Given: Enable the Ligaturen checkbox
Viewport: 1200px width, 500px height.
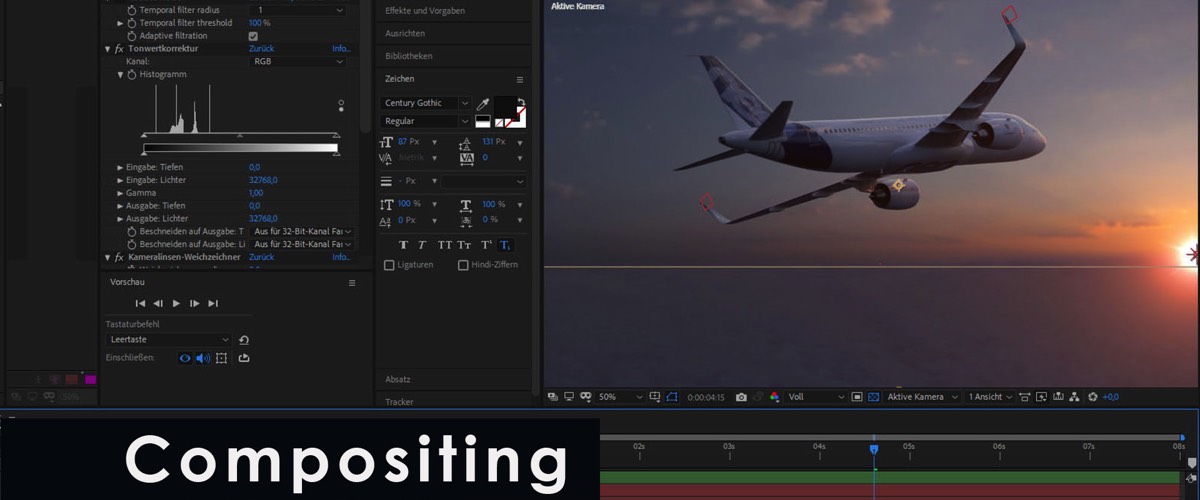Looking at the screenshot, I should pos(390,265).
